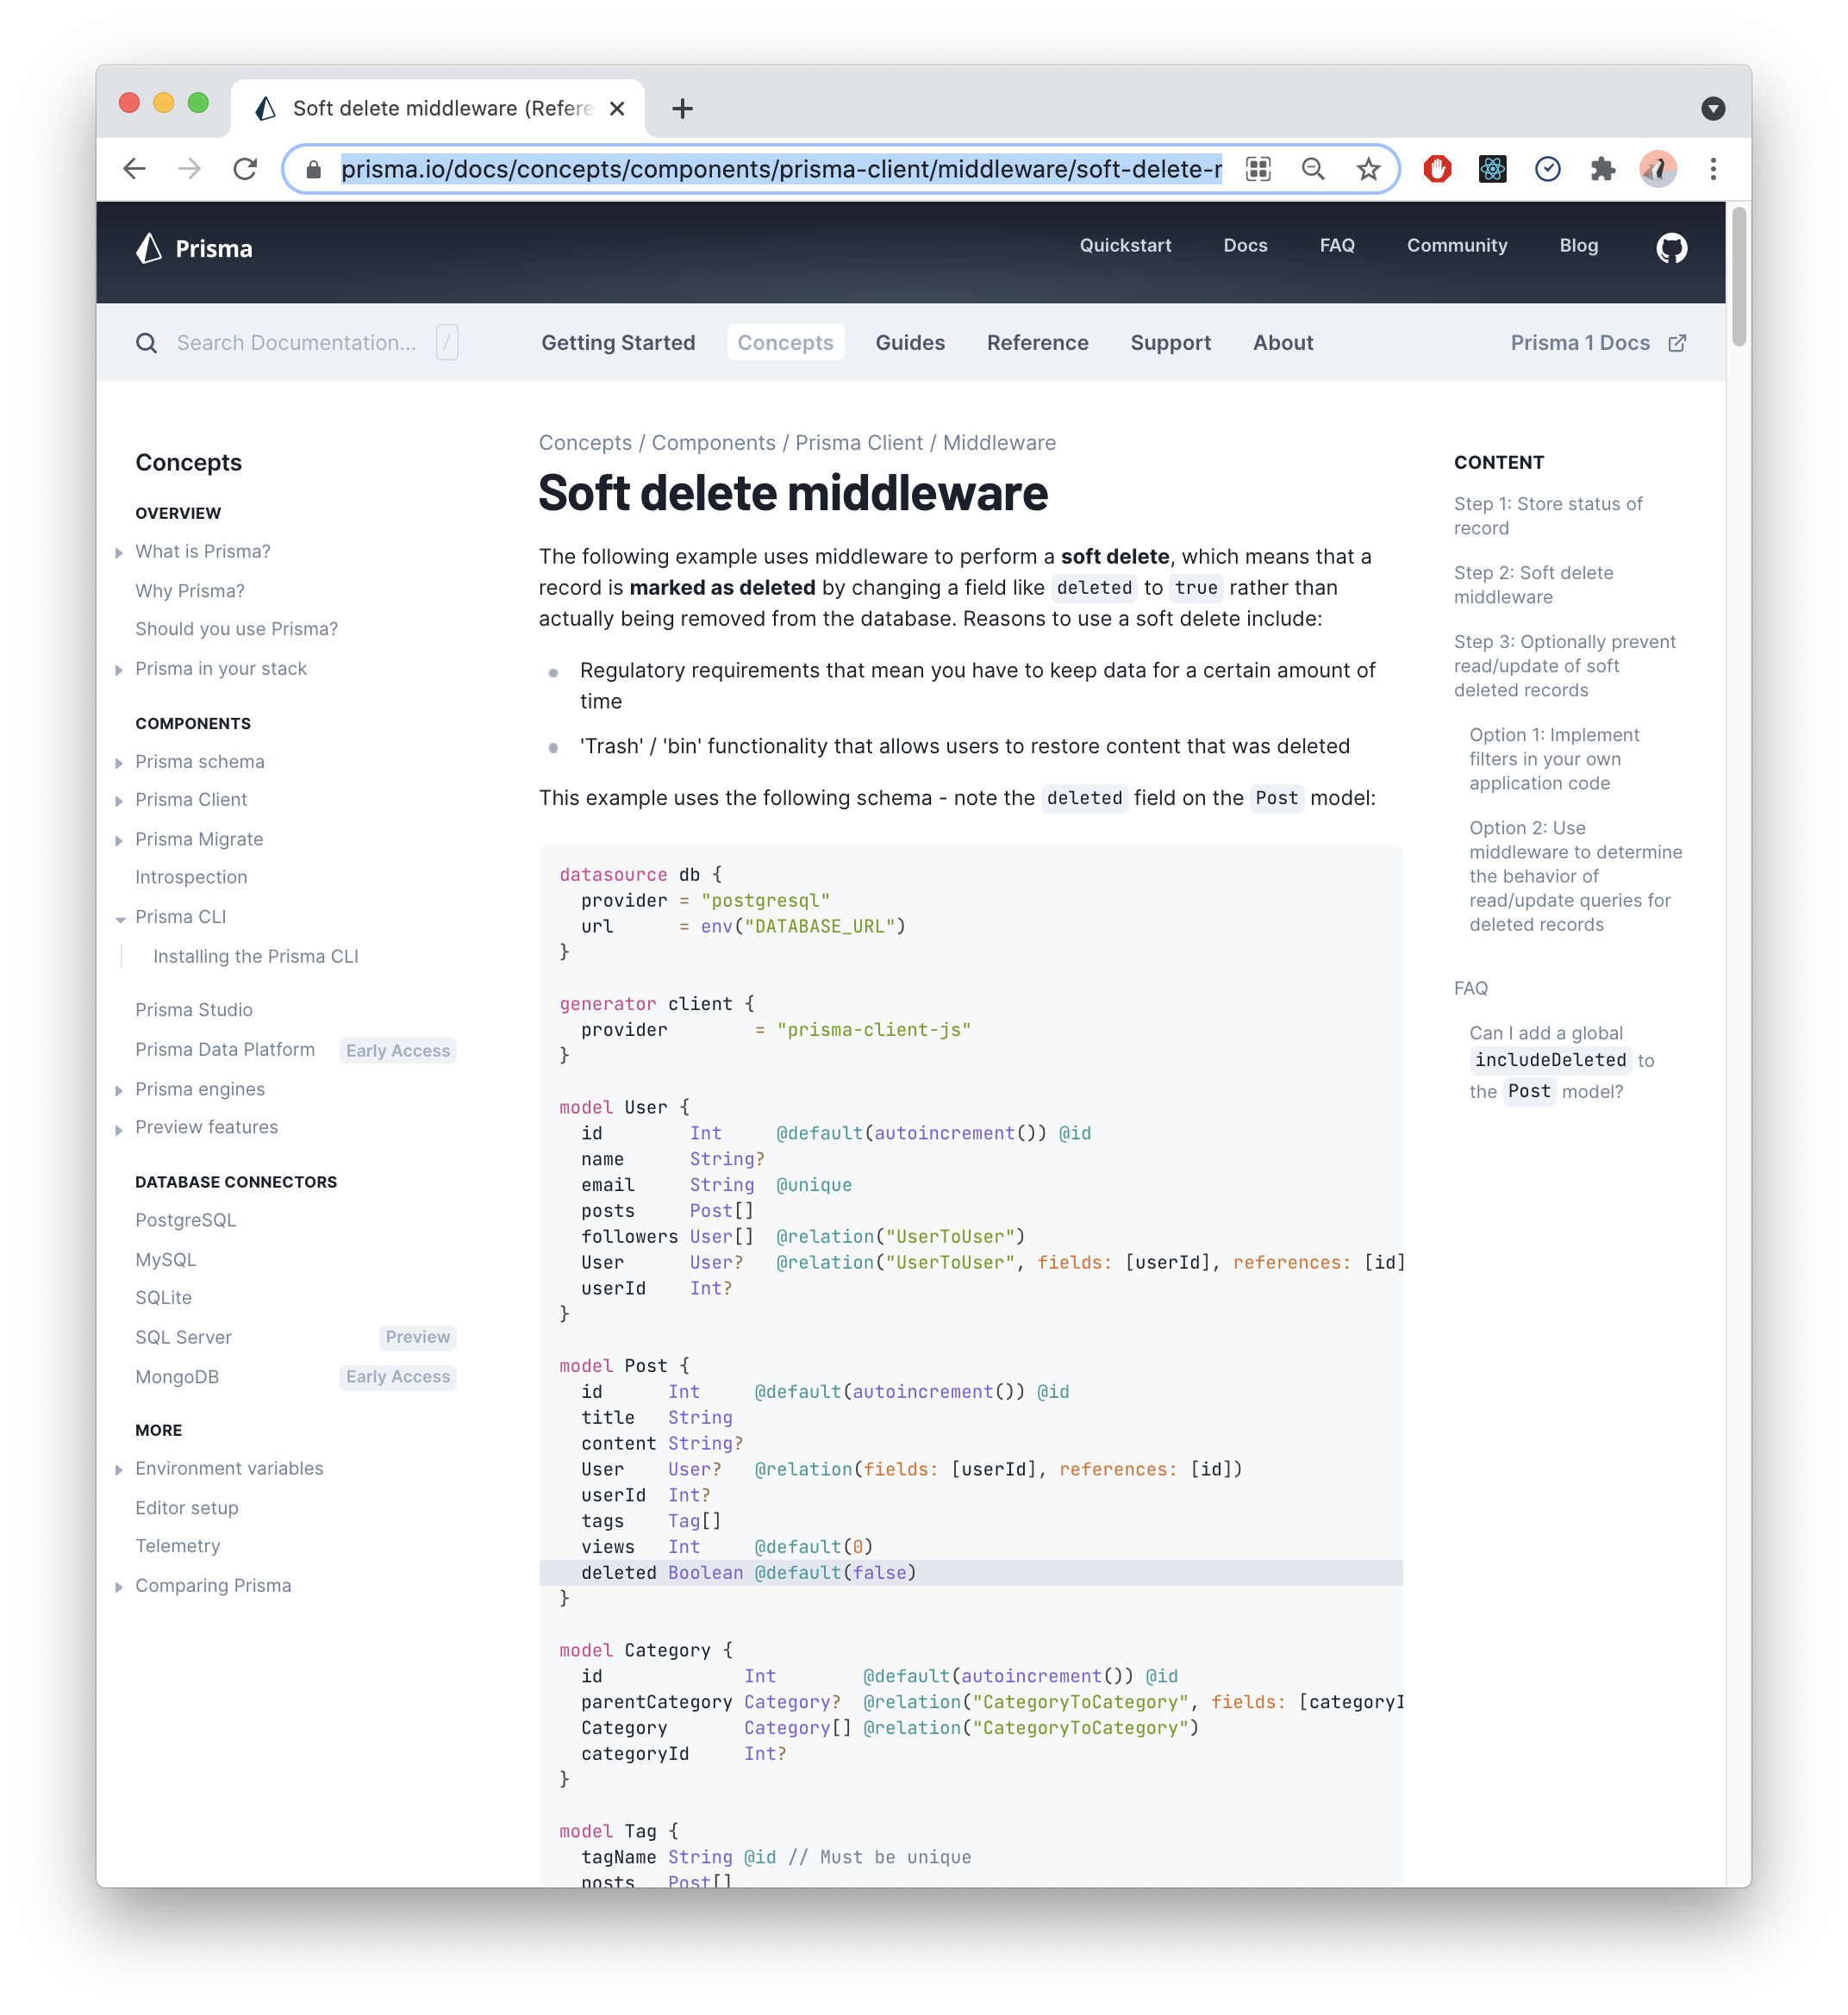Click the Prisma logo in the navbar
Screen dimensions: 1848x2015
click(x=195, y=248)
